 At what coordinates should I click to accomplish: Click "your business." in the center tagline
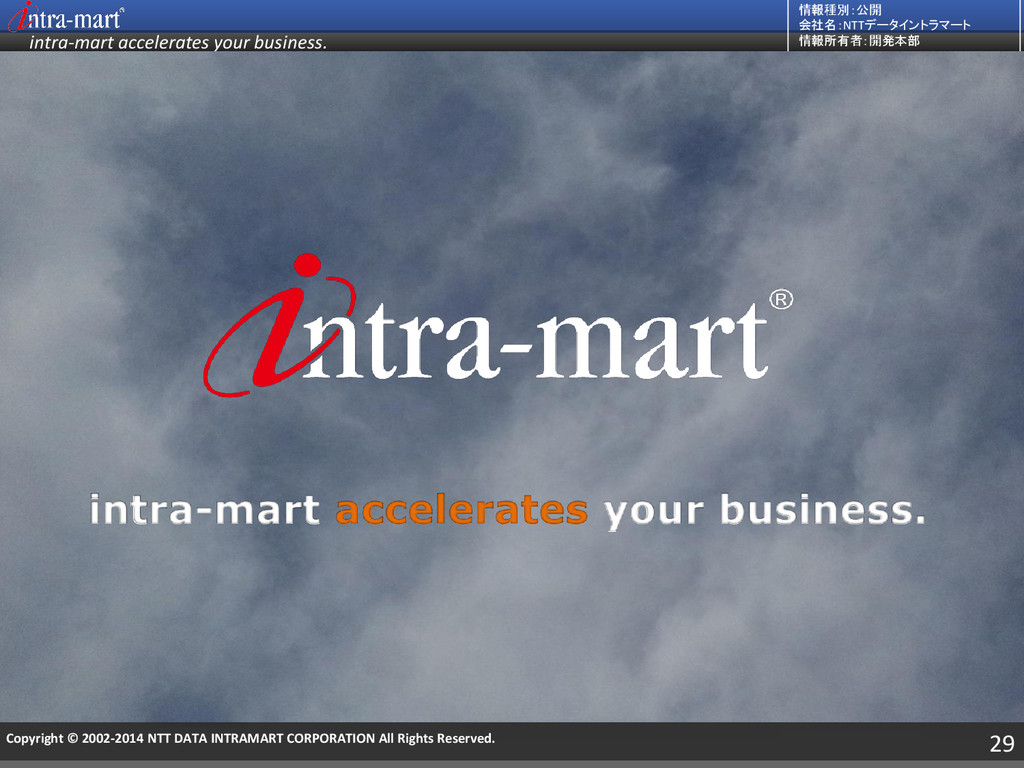pos(765,511)
